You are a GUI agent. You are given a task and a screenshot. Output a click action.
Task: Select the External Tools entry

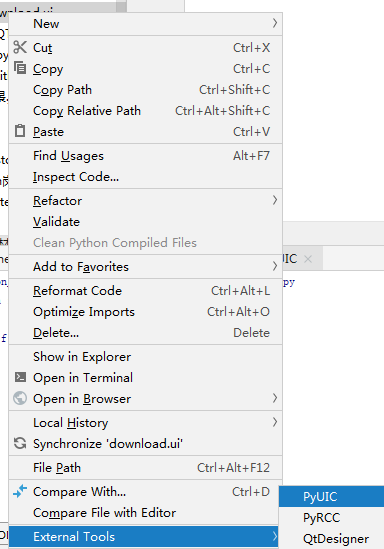[x=144, y=536]
